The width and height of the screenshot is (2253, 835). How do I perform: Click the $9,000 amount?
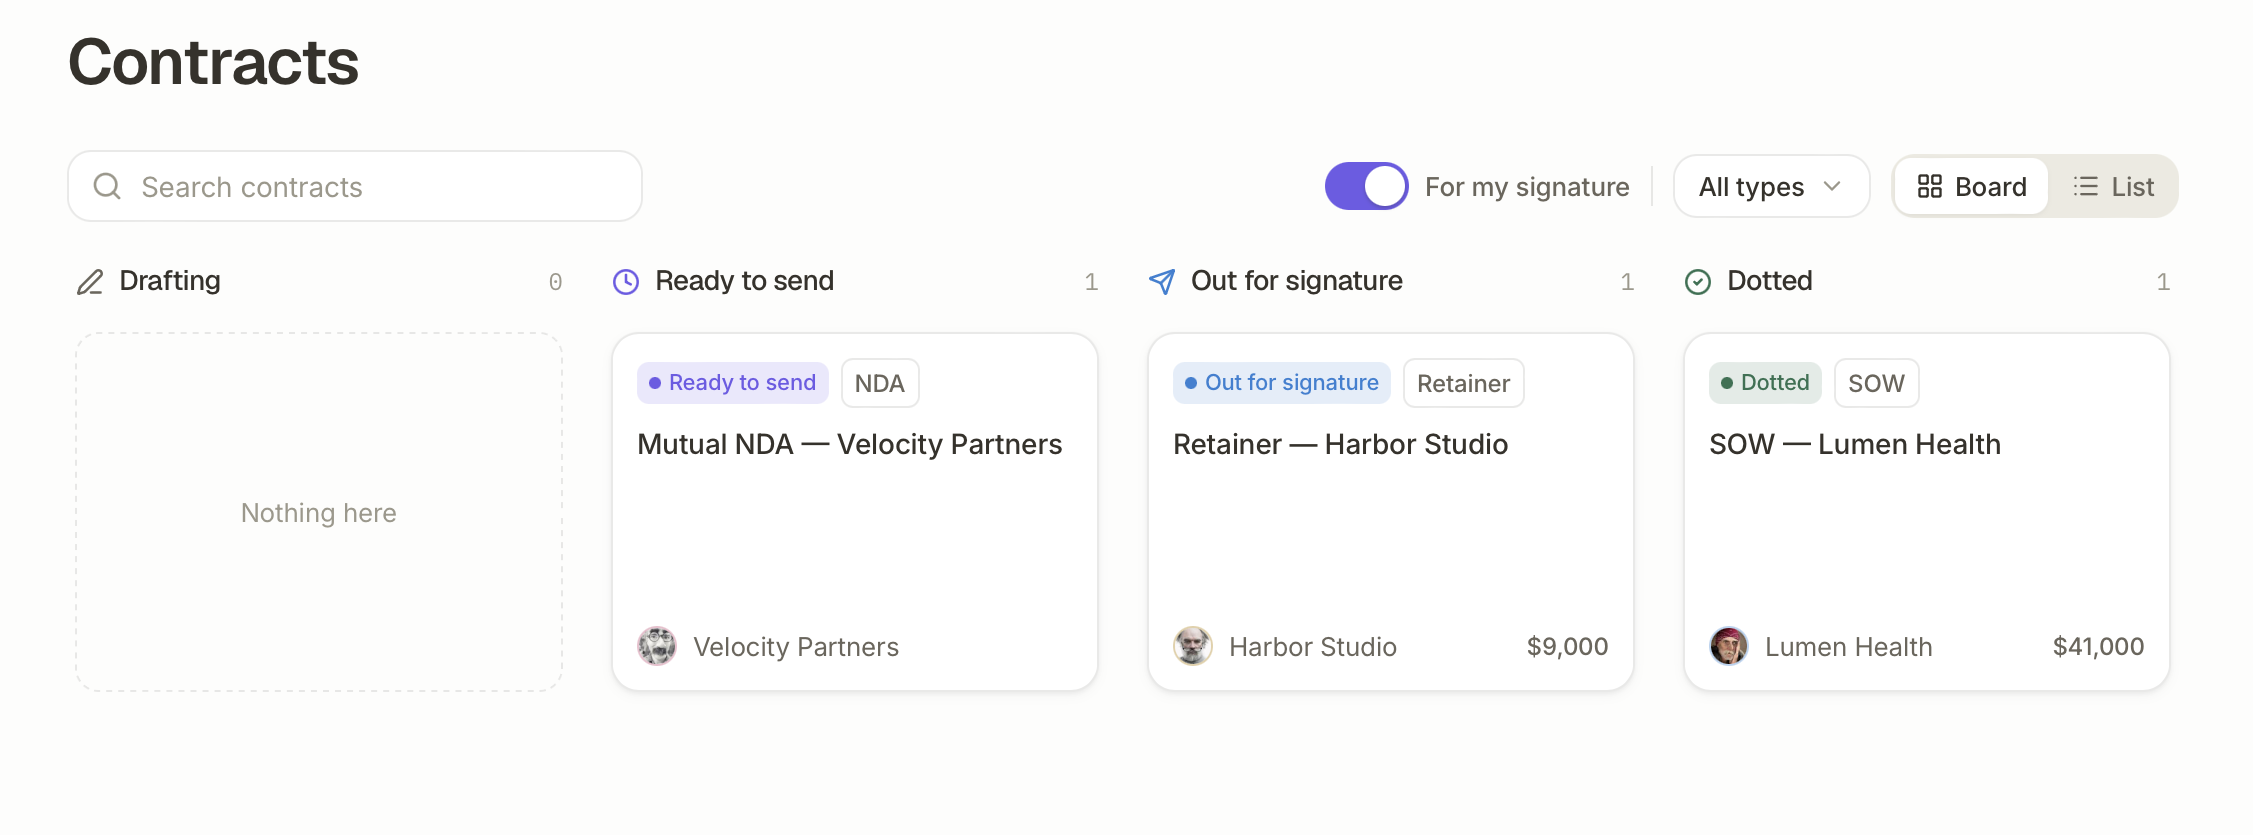pyautogui.click(x=1567, y=647)
